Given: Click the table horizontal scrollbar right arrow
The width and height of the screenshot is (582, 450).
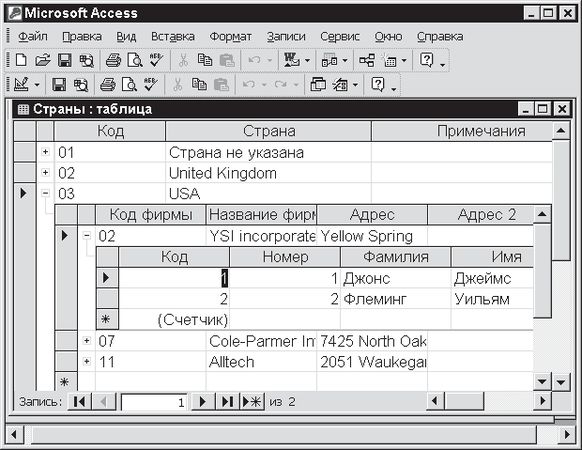Looking at the screenshot, I should (x=542, y=401).
